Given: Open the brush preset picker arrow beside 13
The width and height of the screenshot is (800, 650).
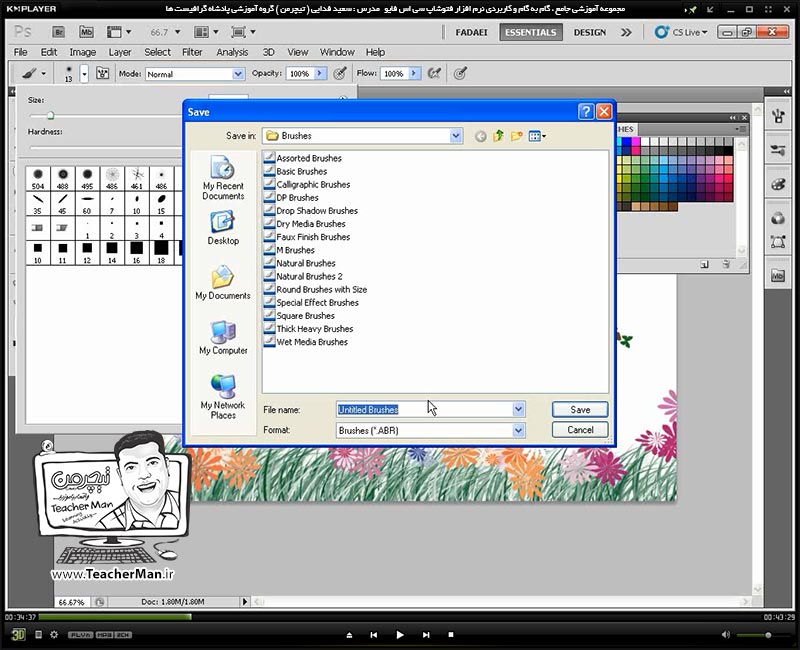Looking at the screenshot, I should coord(84,74).
